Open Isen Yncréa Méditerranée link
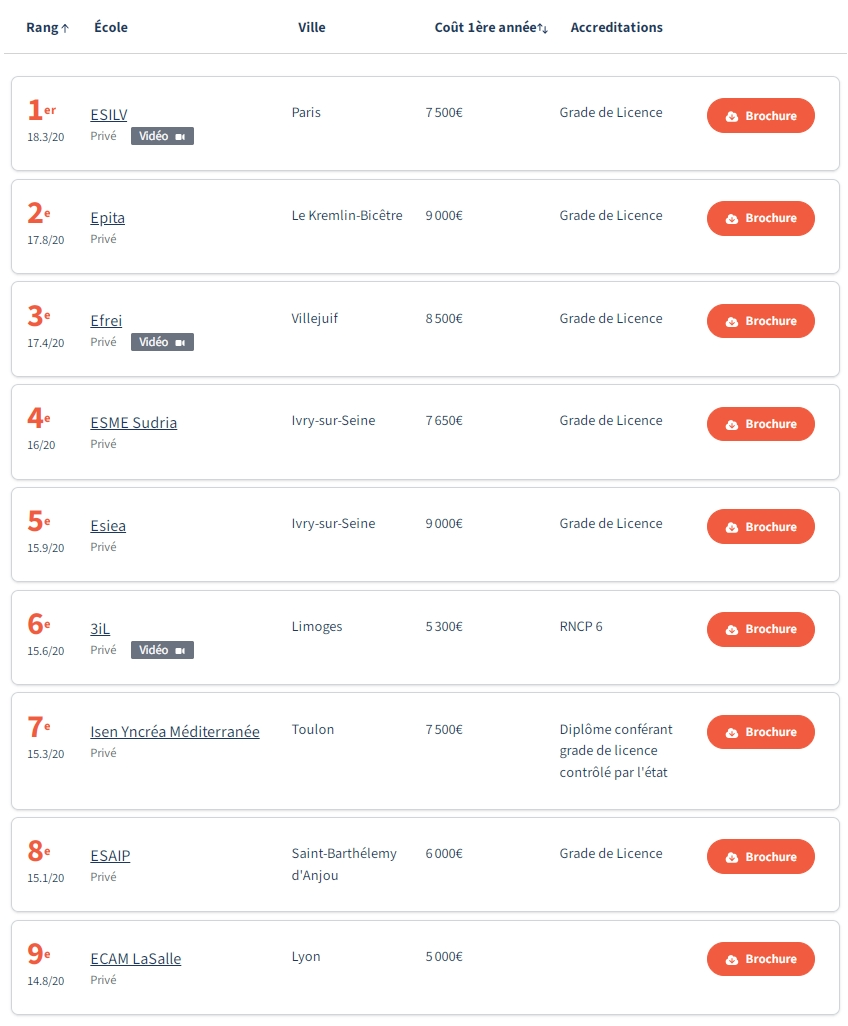The image size is (848, 1026). point(175,732)
